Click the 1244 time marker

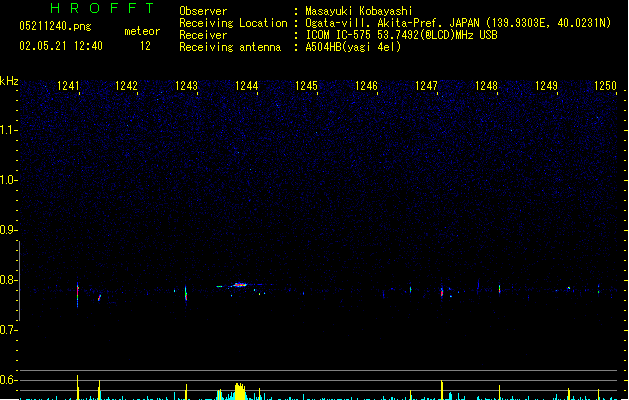coord(246,86)
